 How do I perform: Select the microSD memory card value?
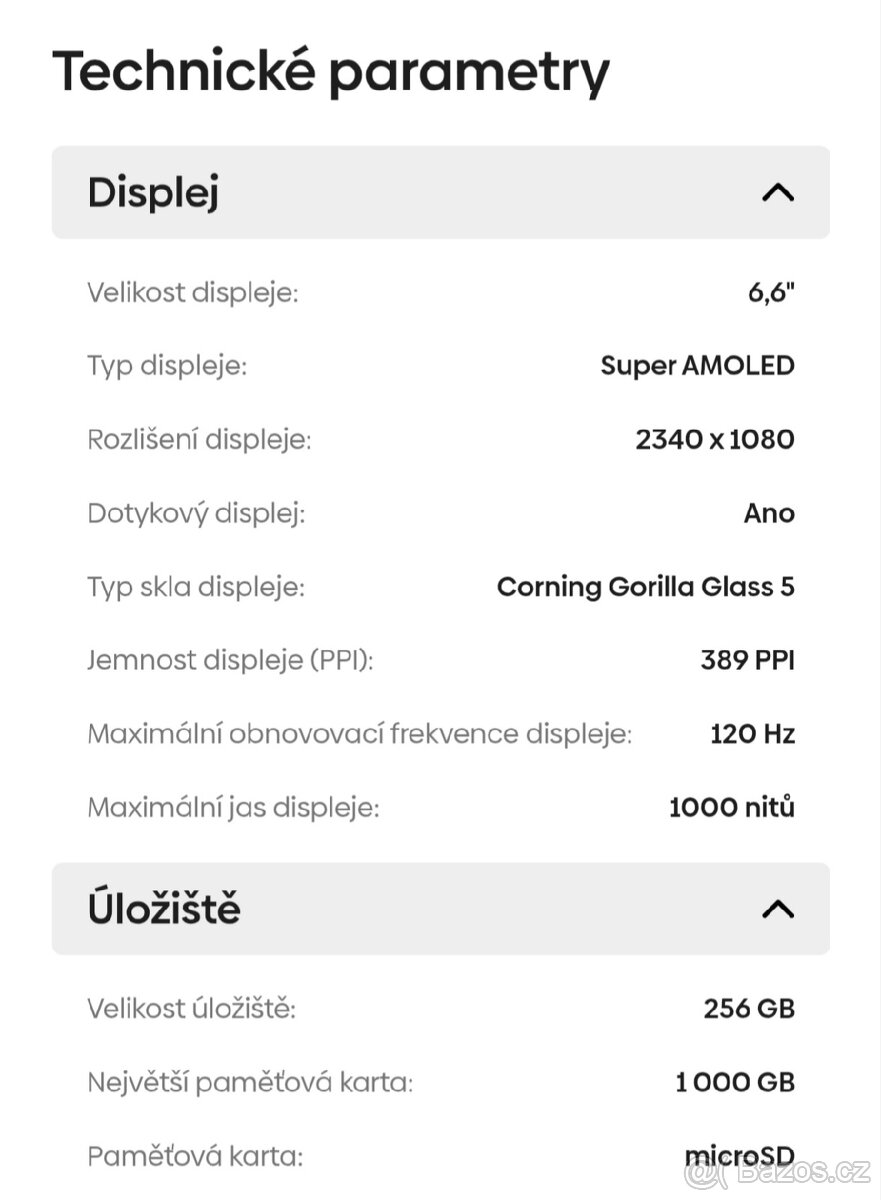(742, 1155)
